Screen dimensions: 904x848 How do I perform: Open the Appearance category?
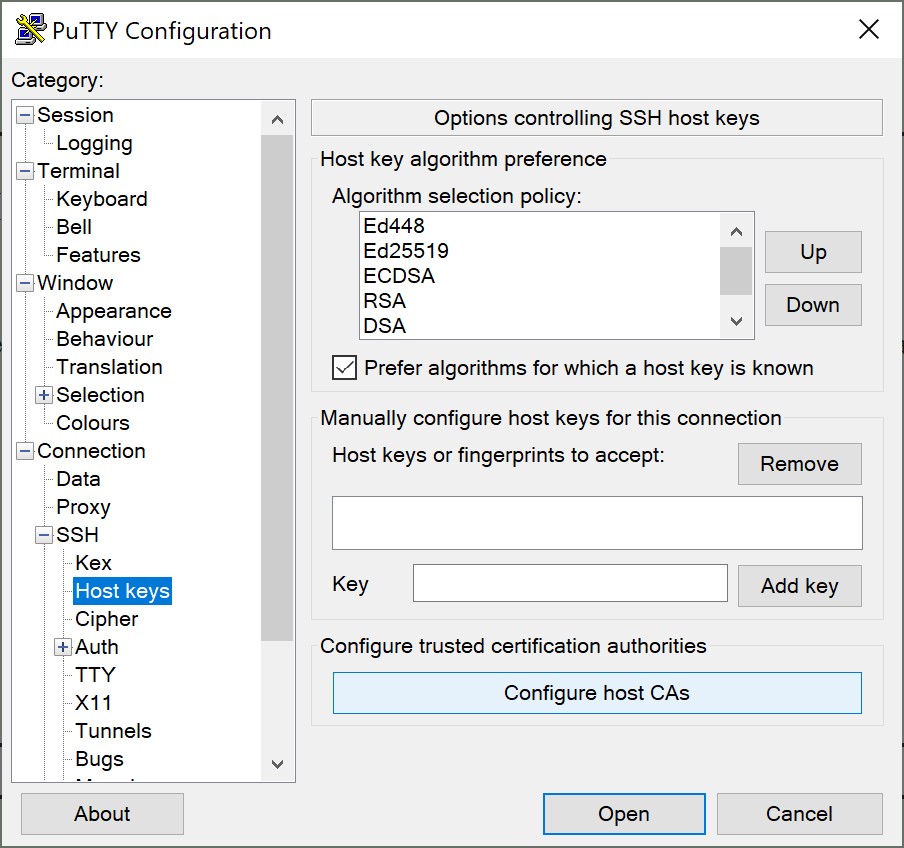114,311
